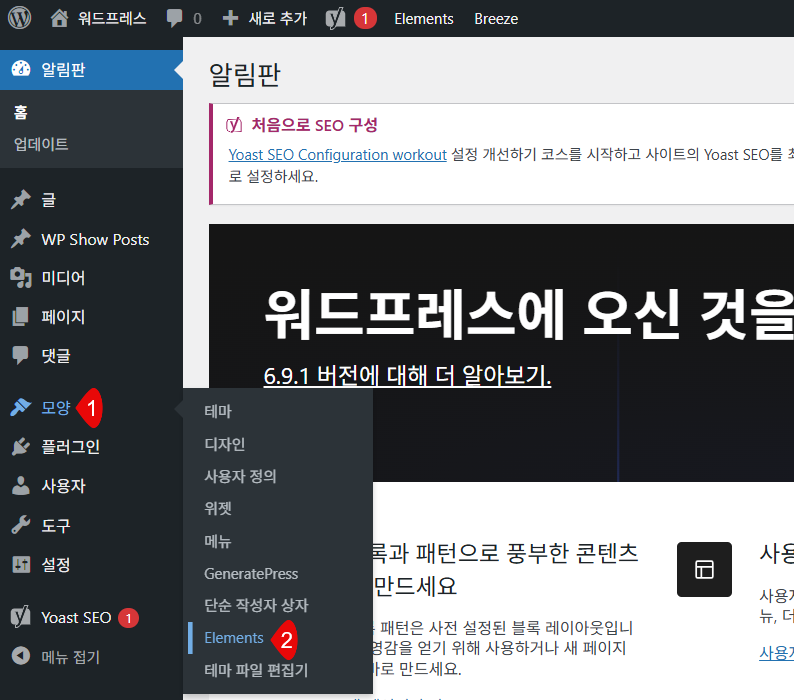This screenshot has width=794, height=700.
Task: Open 단순 작성자 상자 in flyout
Action: 256,605
